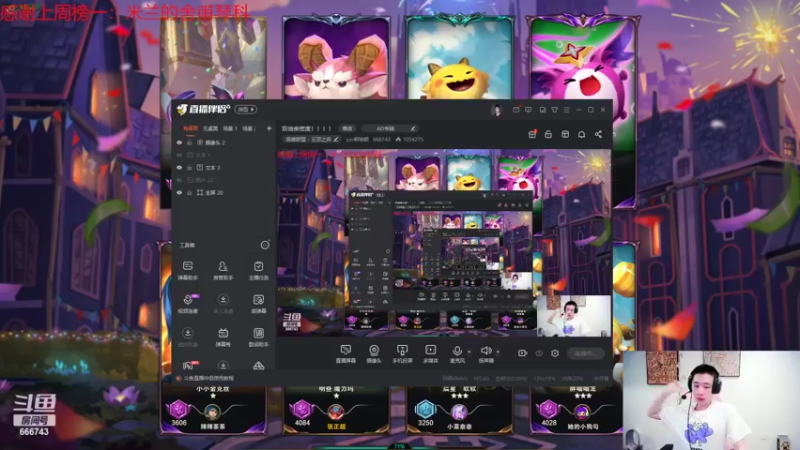Click the start streaming button at bottom right
The height and width of the screenshot is (450, 800).
click(586, 353)
